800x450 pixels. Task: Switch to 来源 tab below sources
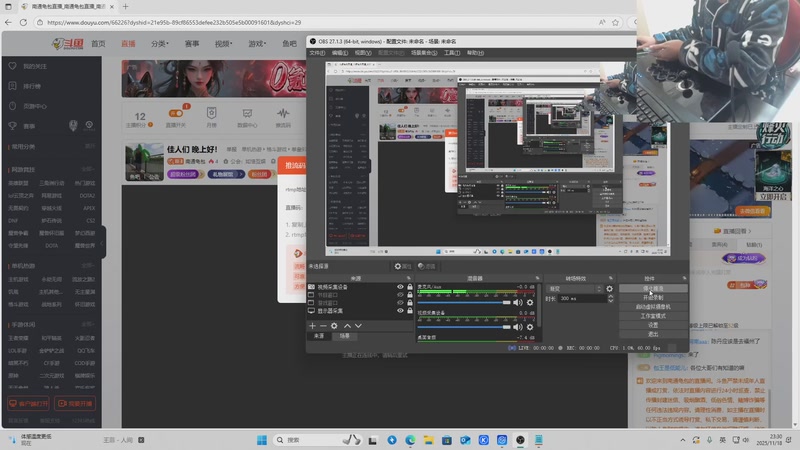tap(319, 336)
